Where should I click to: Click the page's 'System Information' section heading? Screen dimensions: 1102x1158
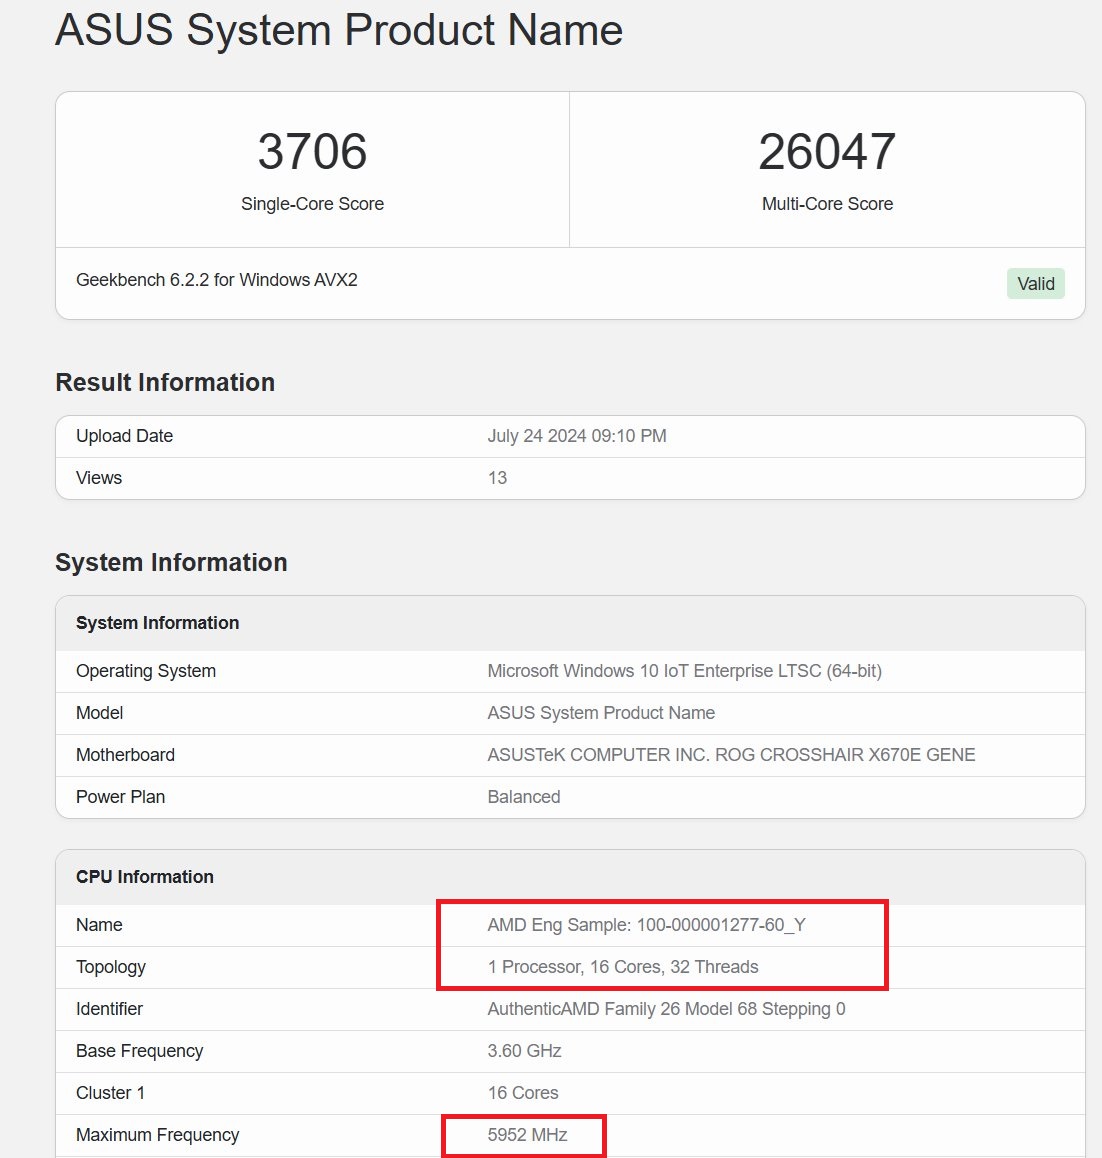171,563
